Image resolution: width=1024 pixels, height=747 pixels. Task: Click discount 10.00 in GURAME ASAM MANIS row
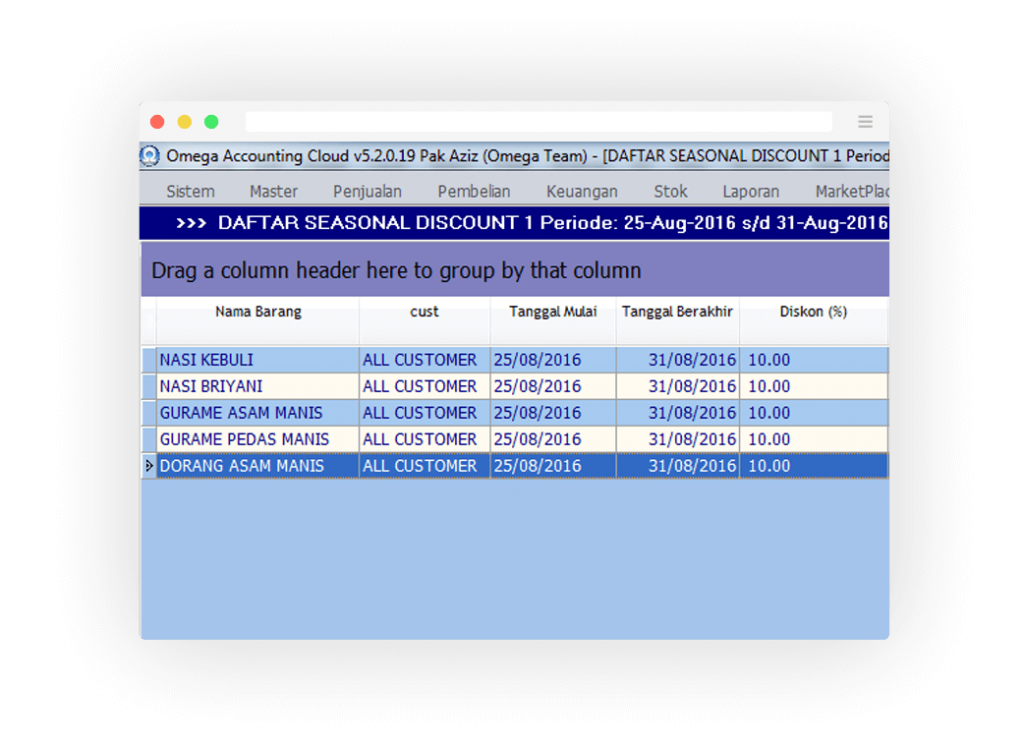click(814, 413)
